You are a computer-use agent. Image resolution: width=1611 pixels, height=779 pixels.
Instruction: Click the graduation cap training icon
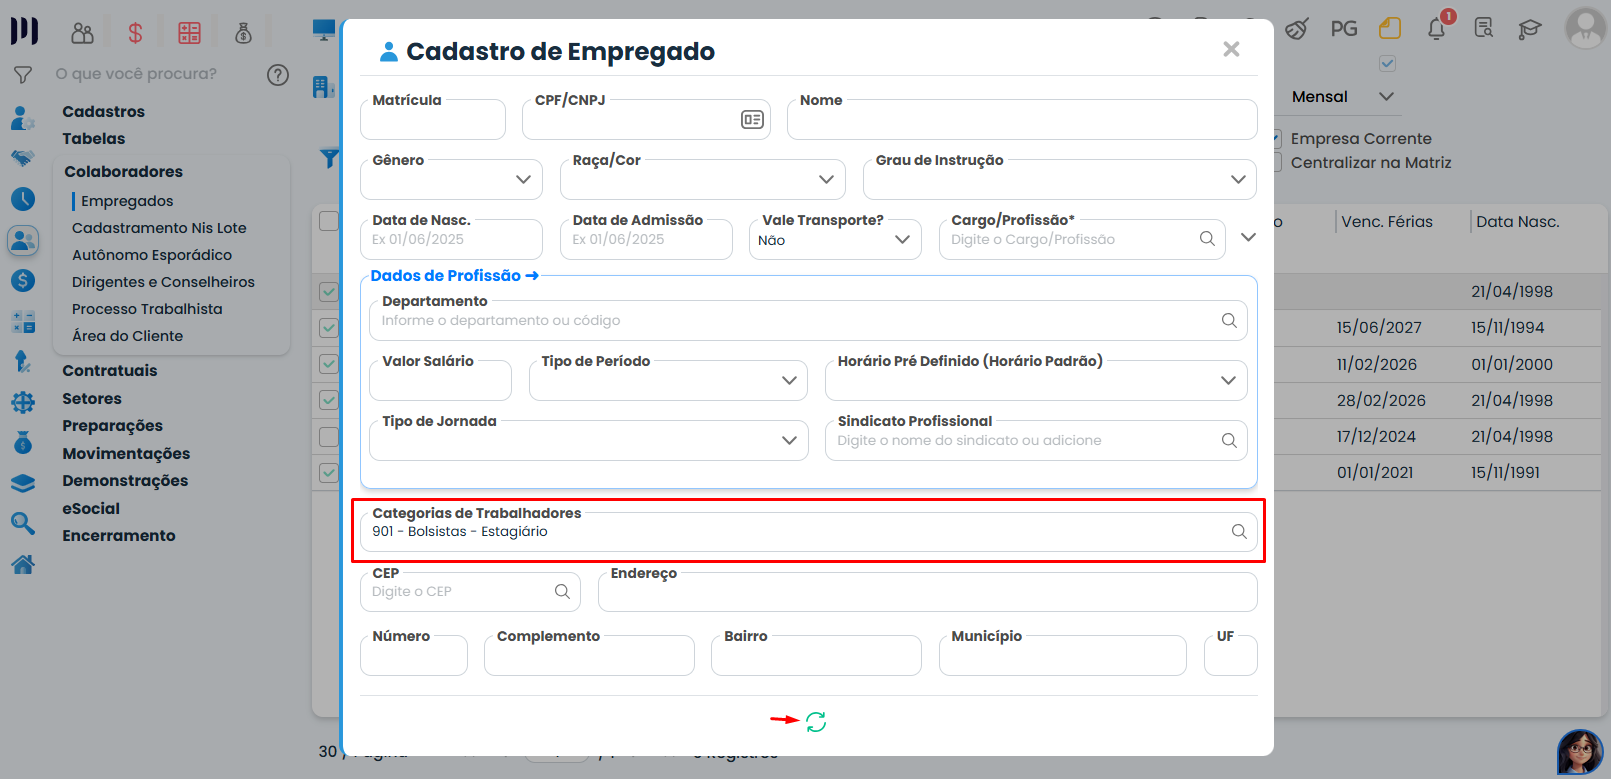click(1529, 29)
